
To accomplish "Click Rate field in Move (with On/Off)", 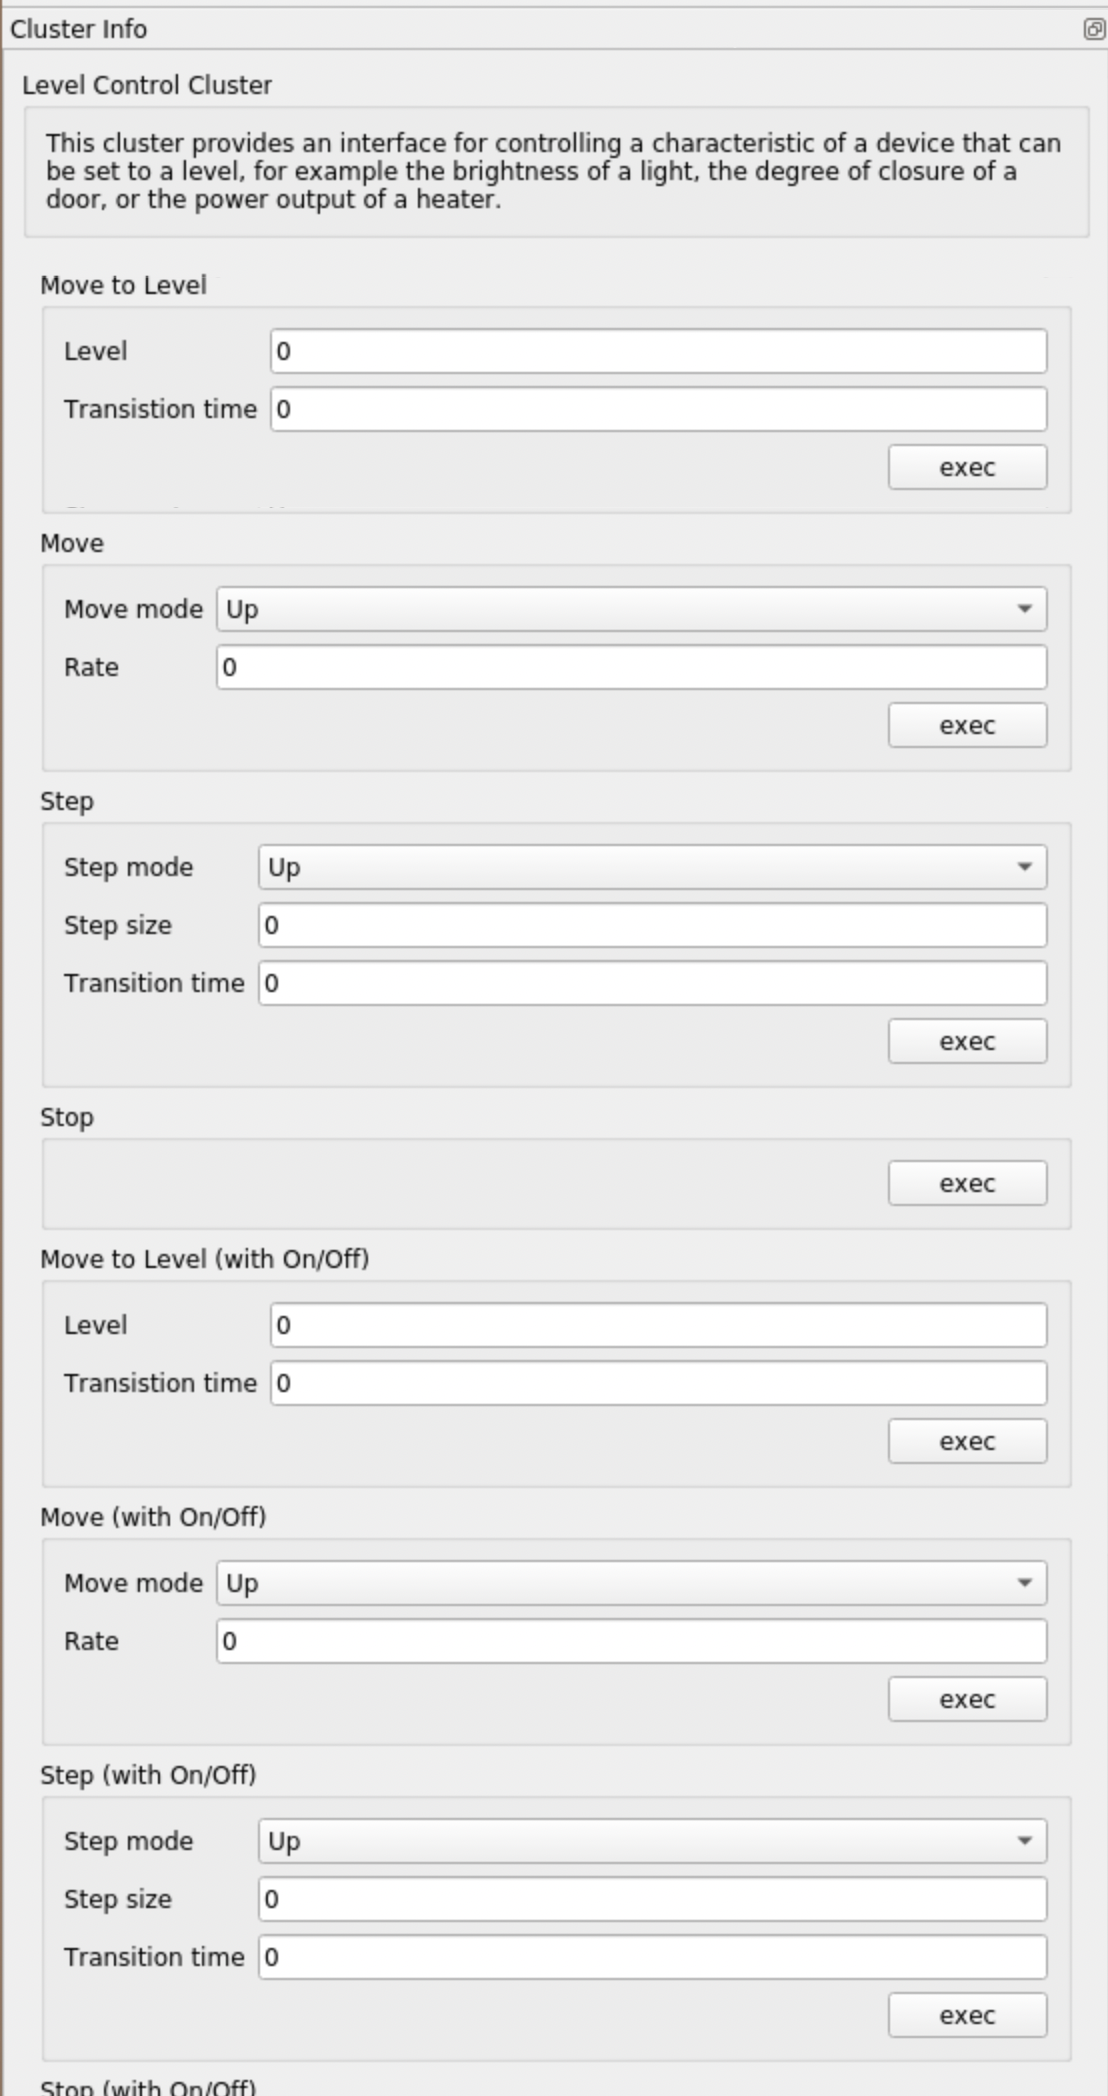I will coord(632,1641).
